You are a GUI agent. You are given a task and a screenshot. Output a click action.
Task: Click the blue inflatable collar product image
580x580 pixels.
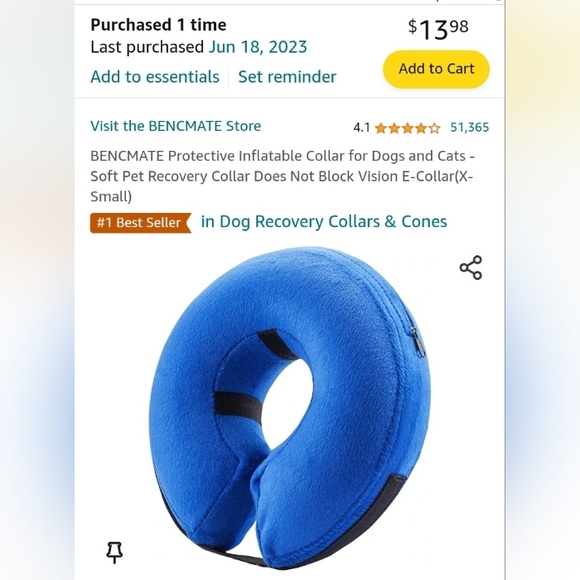290,408
